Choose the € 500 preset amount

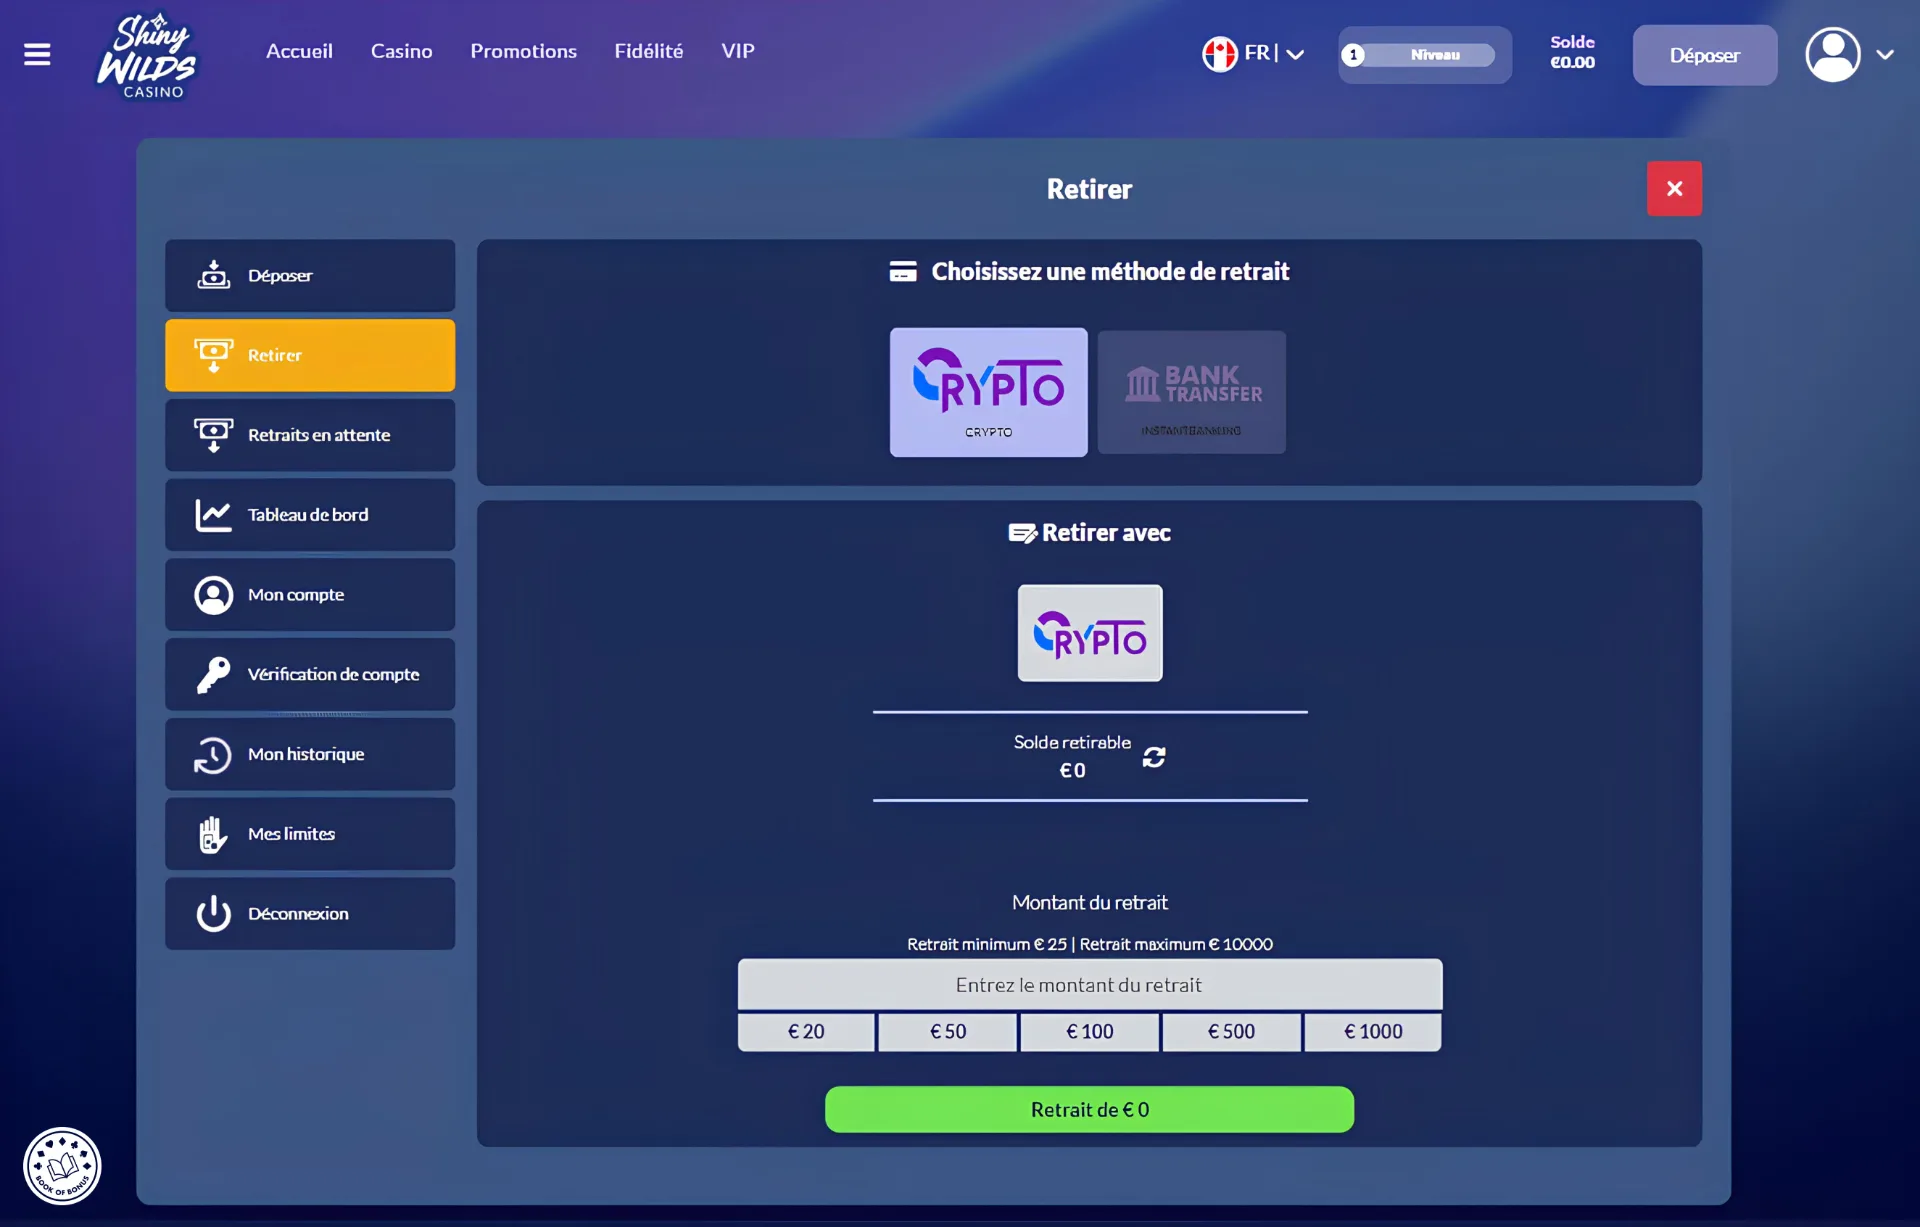(1231, 1032)
